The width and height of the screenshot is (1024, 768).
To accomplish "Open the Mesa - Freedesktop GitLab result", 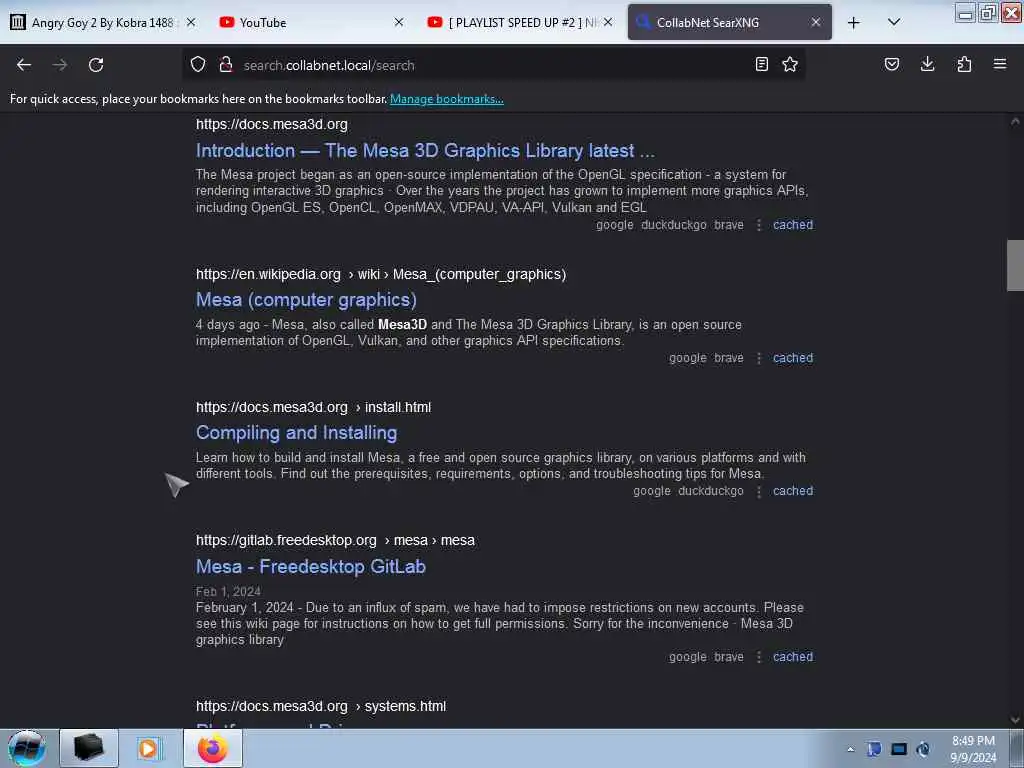I will [311, 566].
